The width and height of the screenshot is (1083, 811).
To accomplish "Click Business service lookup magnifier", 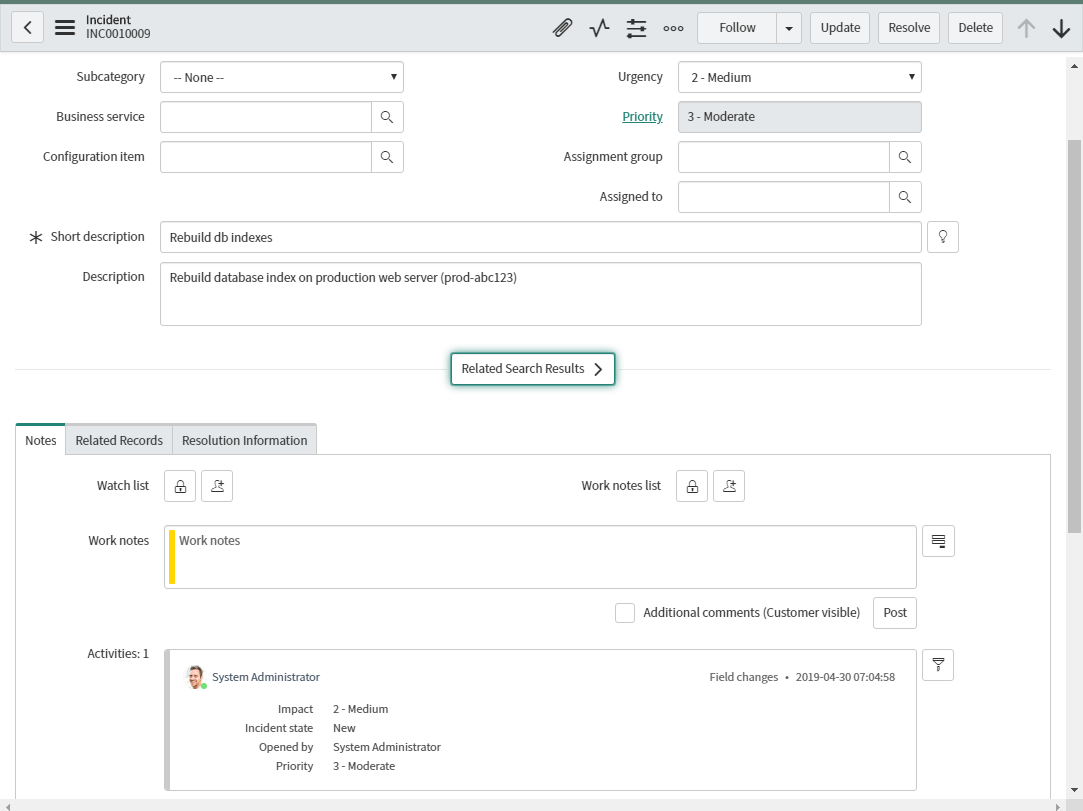I will [387, 117].
